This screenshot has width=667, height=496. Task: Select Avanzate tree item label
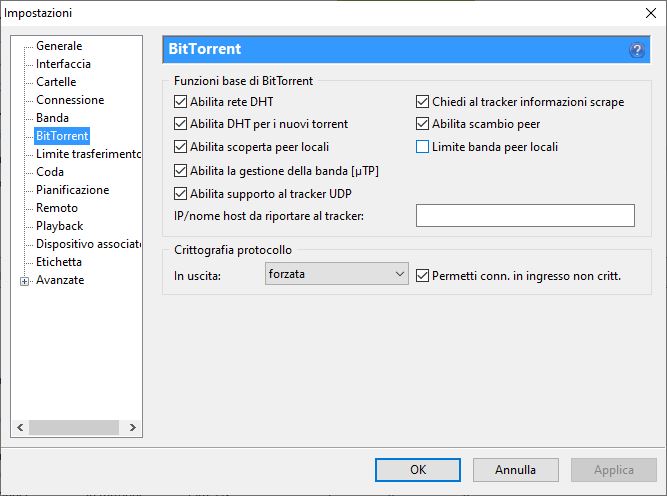60,280
